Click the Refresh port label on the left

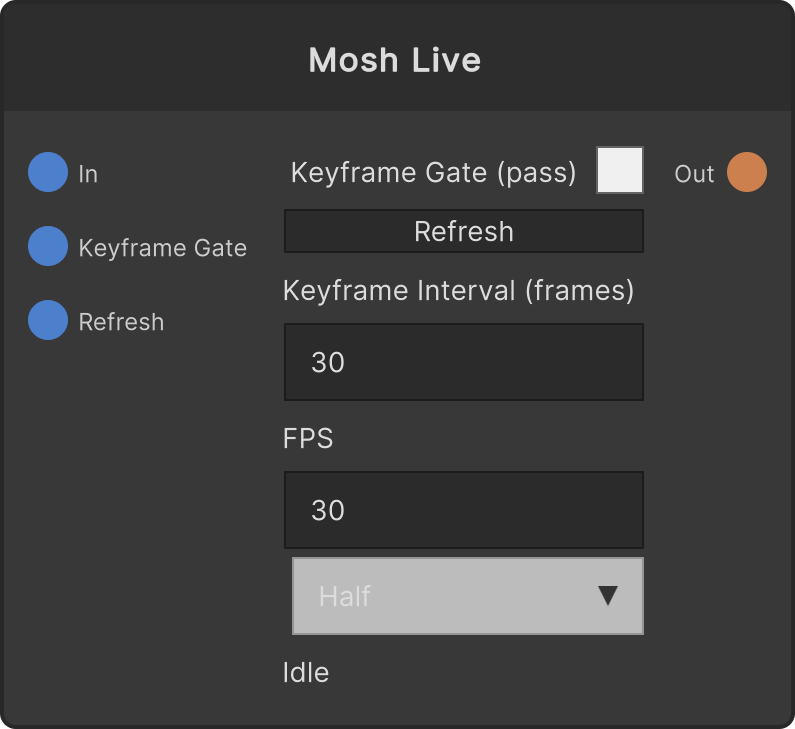[121, 322]
